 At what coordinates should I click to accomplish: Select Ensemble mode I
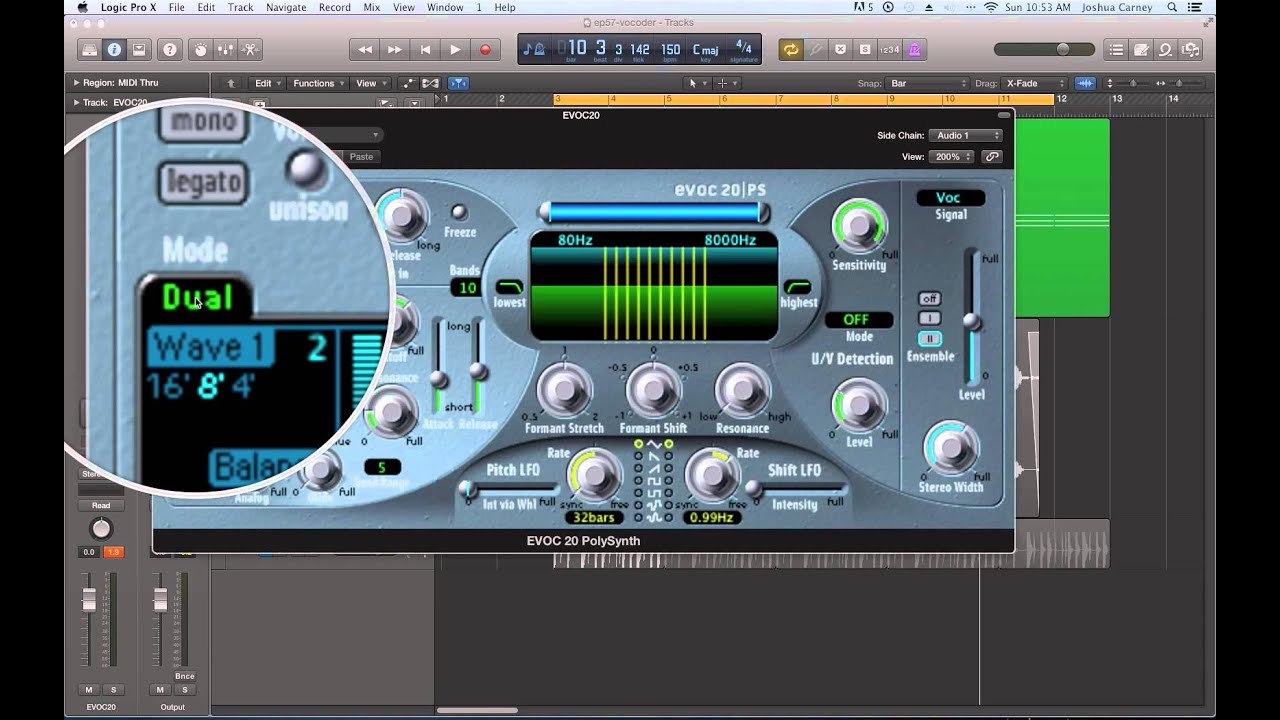tap(929, 318)
